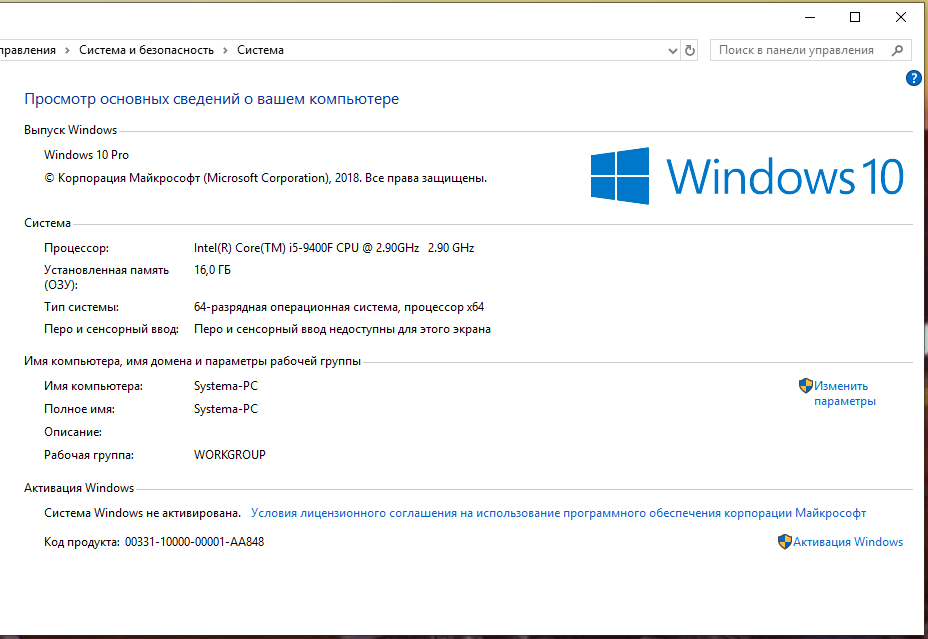Click the Просмотр основных сведений heading
The height and width of the screenshot is (639, 928).
(211, 99)
